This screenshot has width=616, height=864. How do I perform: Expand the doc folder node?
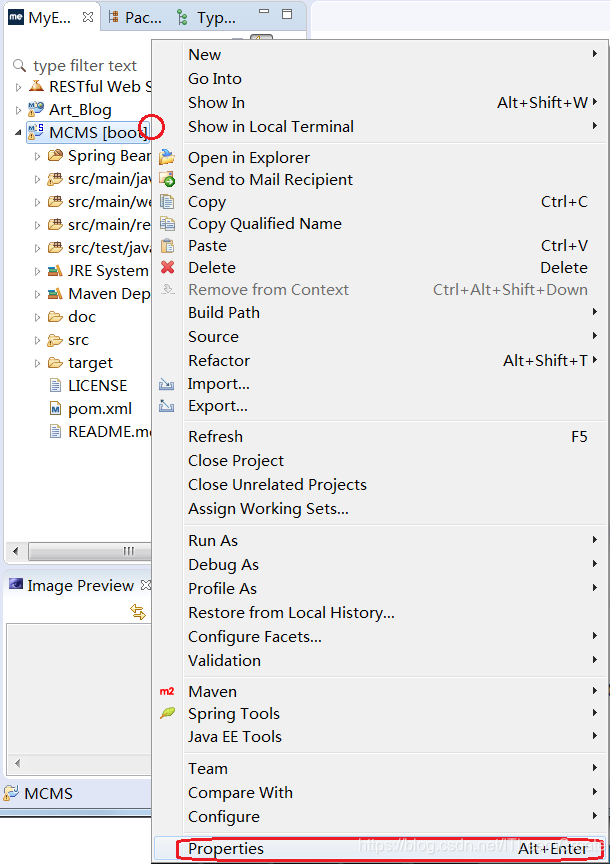(x=37, y=317)
